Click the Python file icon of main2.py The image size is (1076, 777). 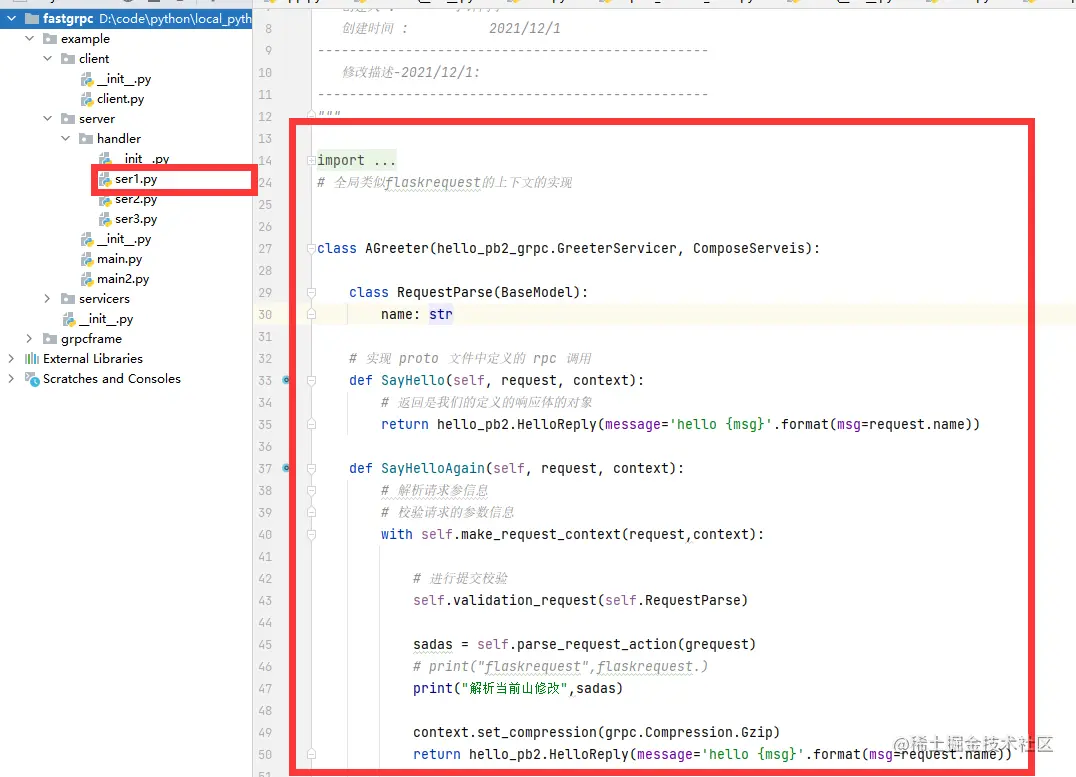[87, 279]
